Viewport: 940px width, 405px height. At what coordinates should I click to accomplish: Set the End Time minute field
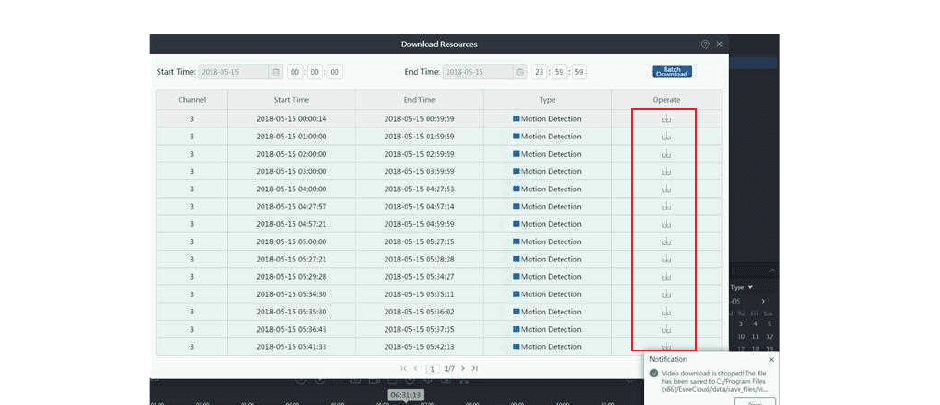click(x=559, y=72)
